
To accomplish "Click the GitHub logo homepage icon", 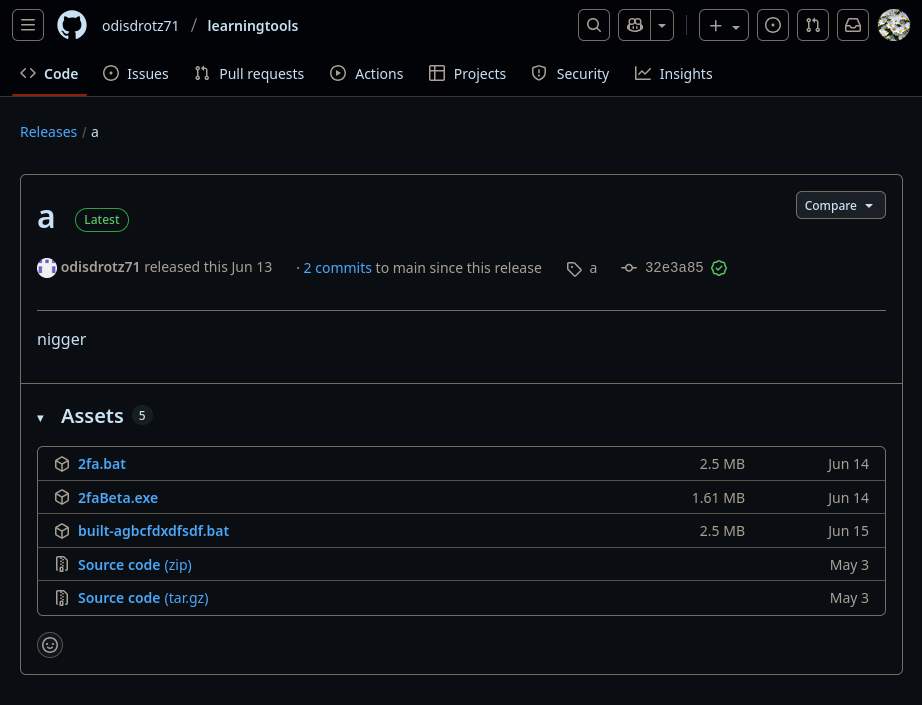I will [x=72, y=26].
